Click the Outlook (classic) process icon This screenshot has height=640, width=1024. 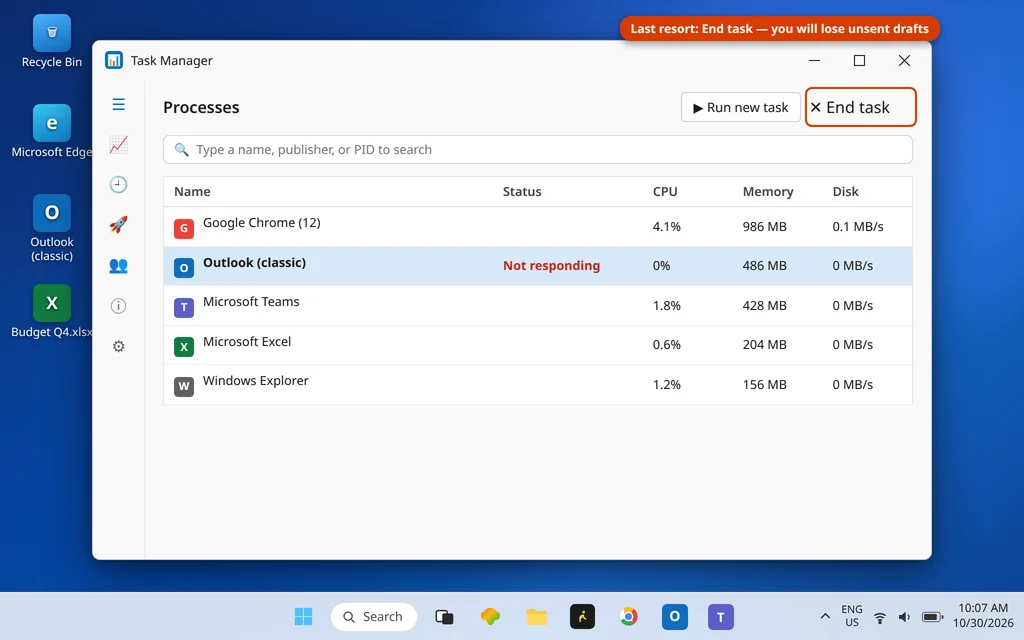(x=184, y=268)
